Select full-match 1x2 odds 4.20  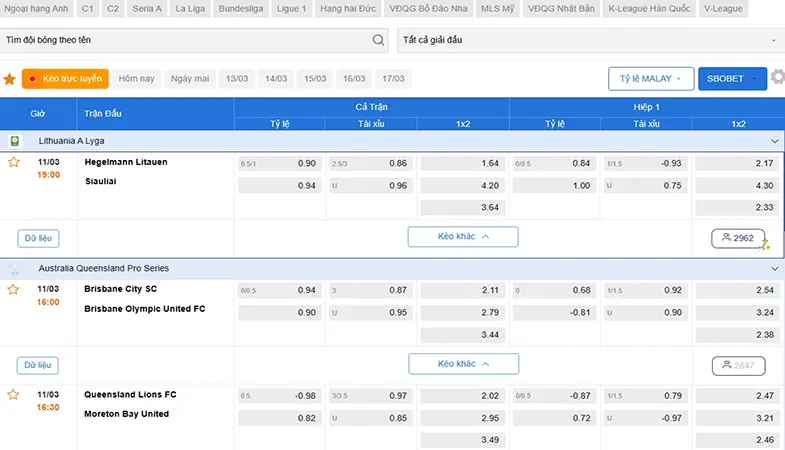pos(463,186)
